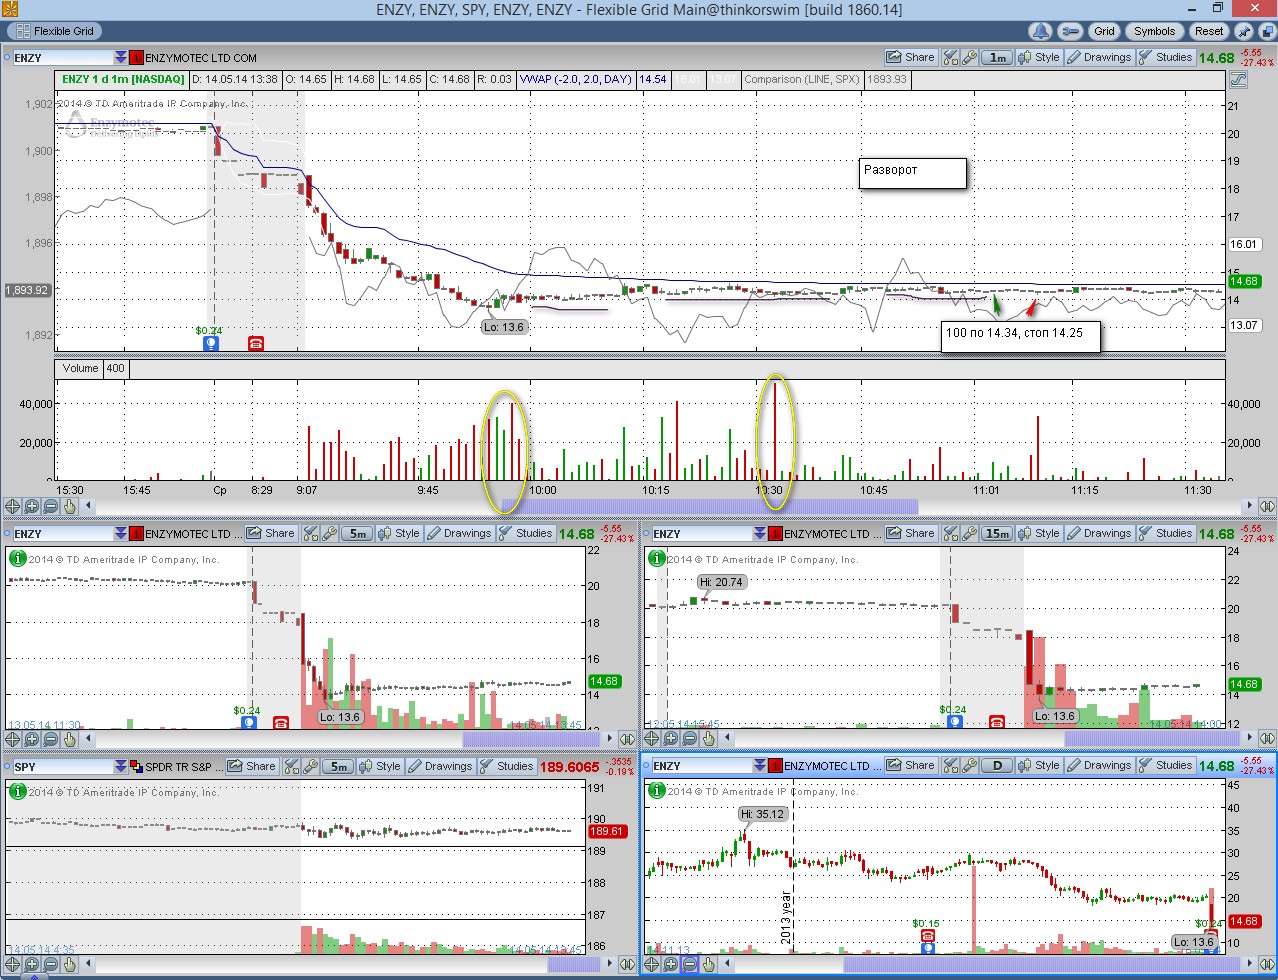
Task: Open the Drawings menu on the 1m chart
Action: pos(1098,57)
